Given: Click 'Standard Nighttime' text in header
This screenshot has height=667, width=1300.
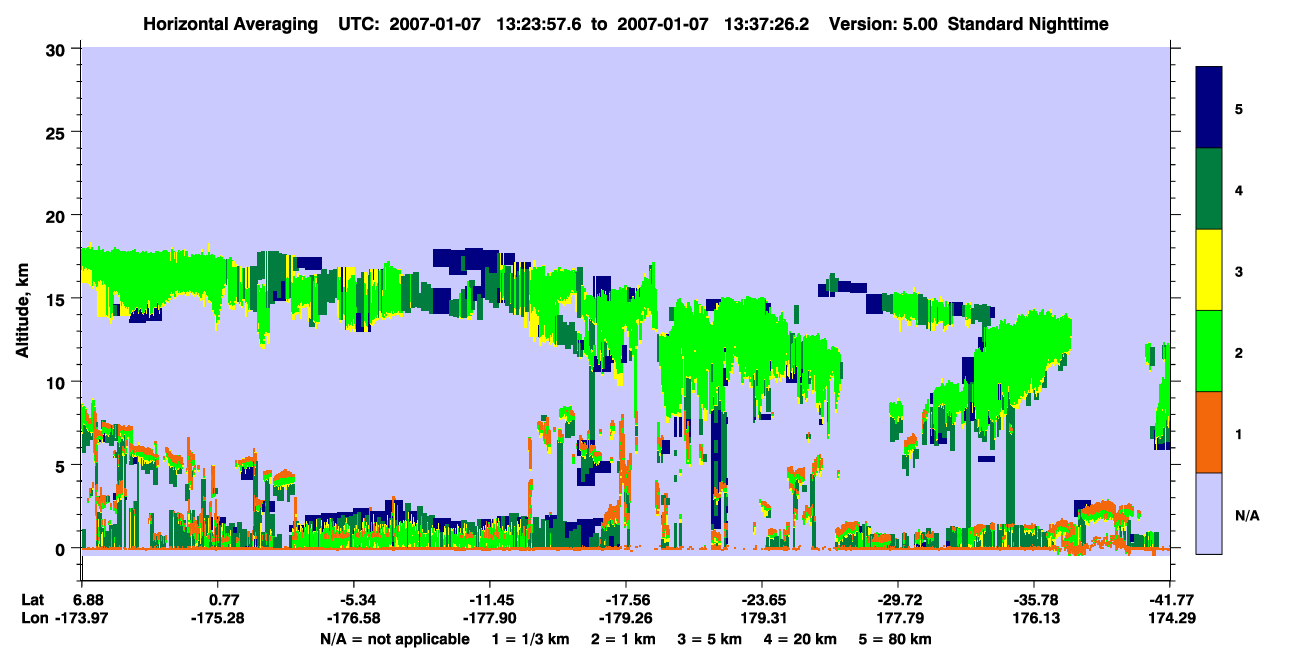Looking at the screenshot, I should 1026,23.
